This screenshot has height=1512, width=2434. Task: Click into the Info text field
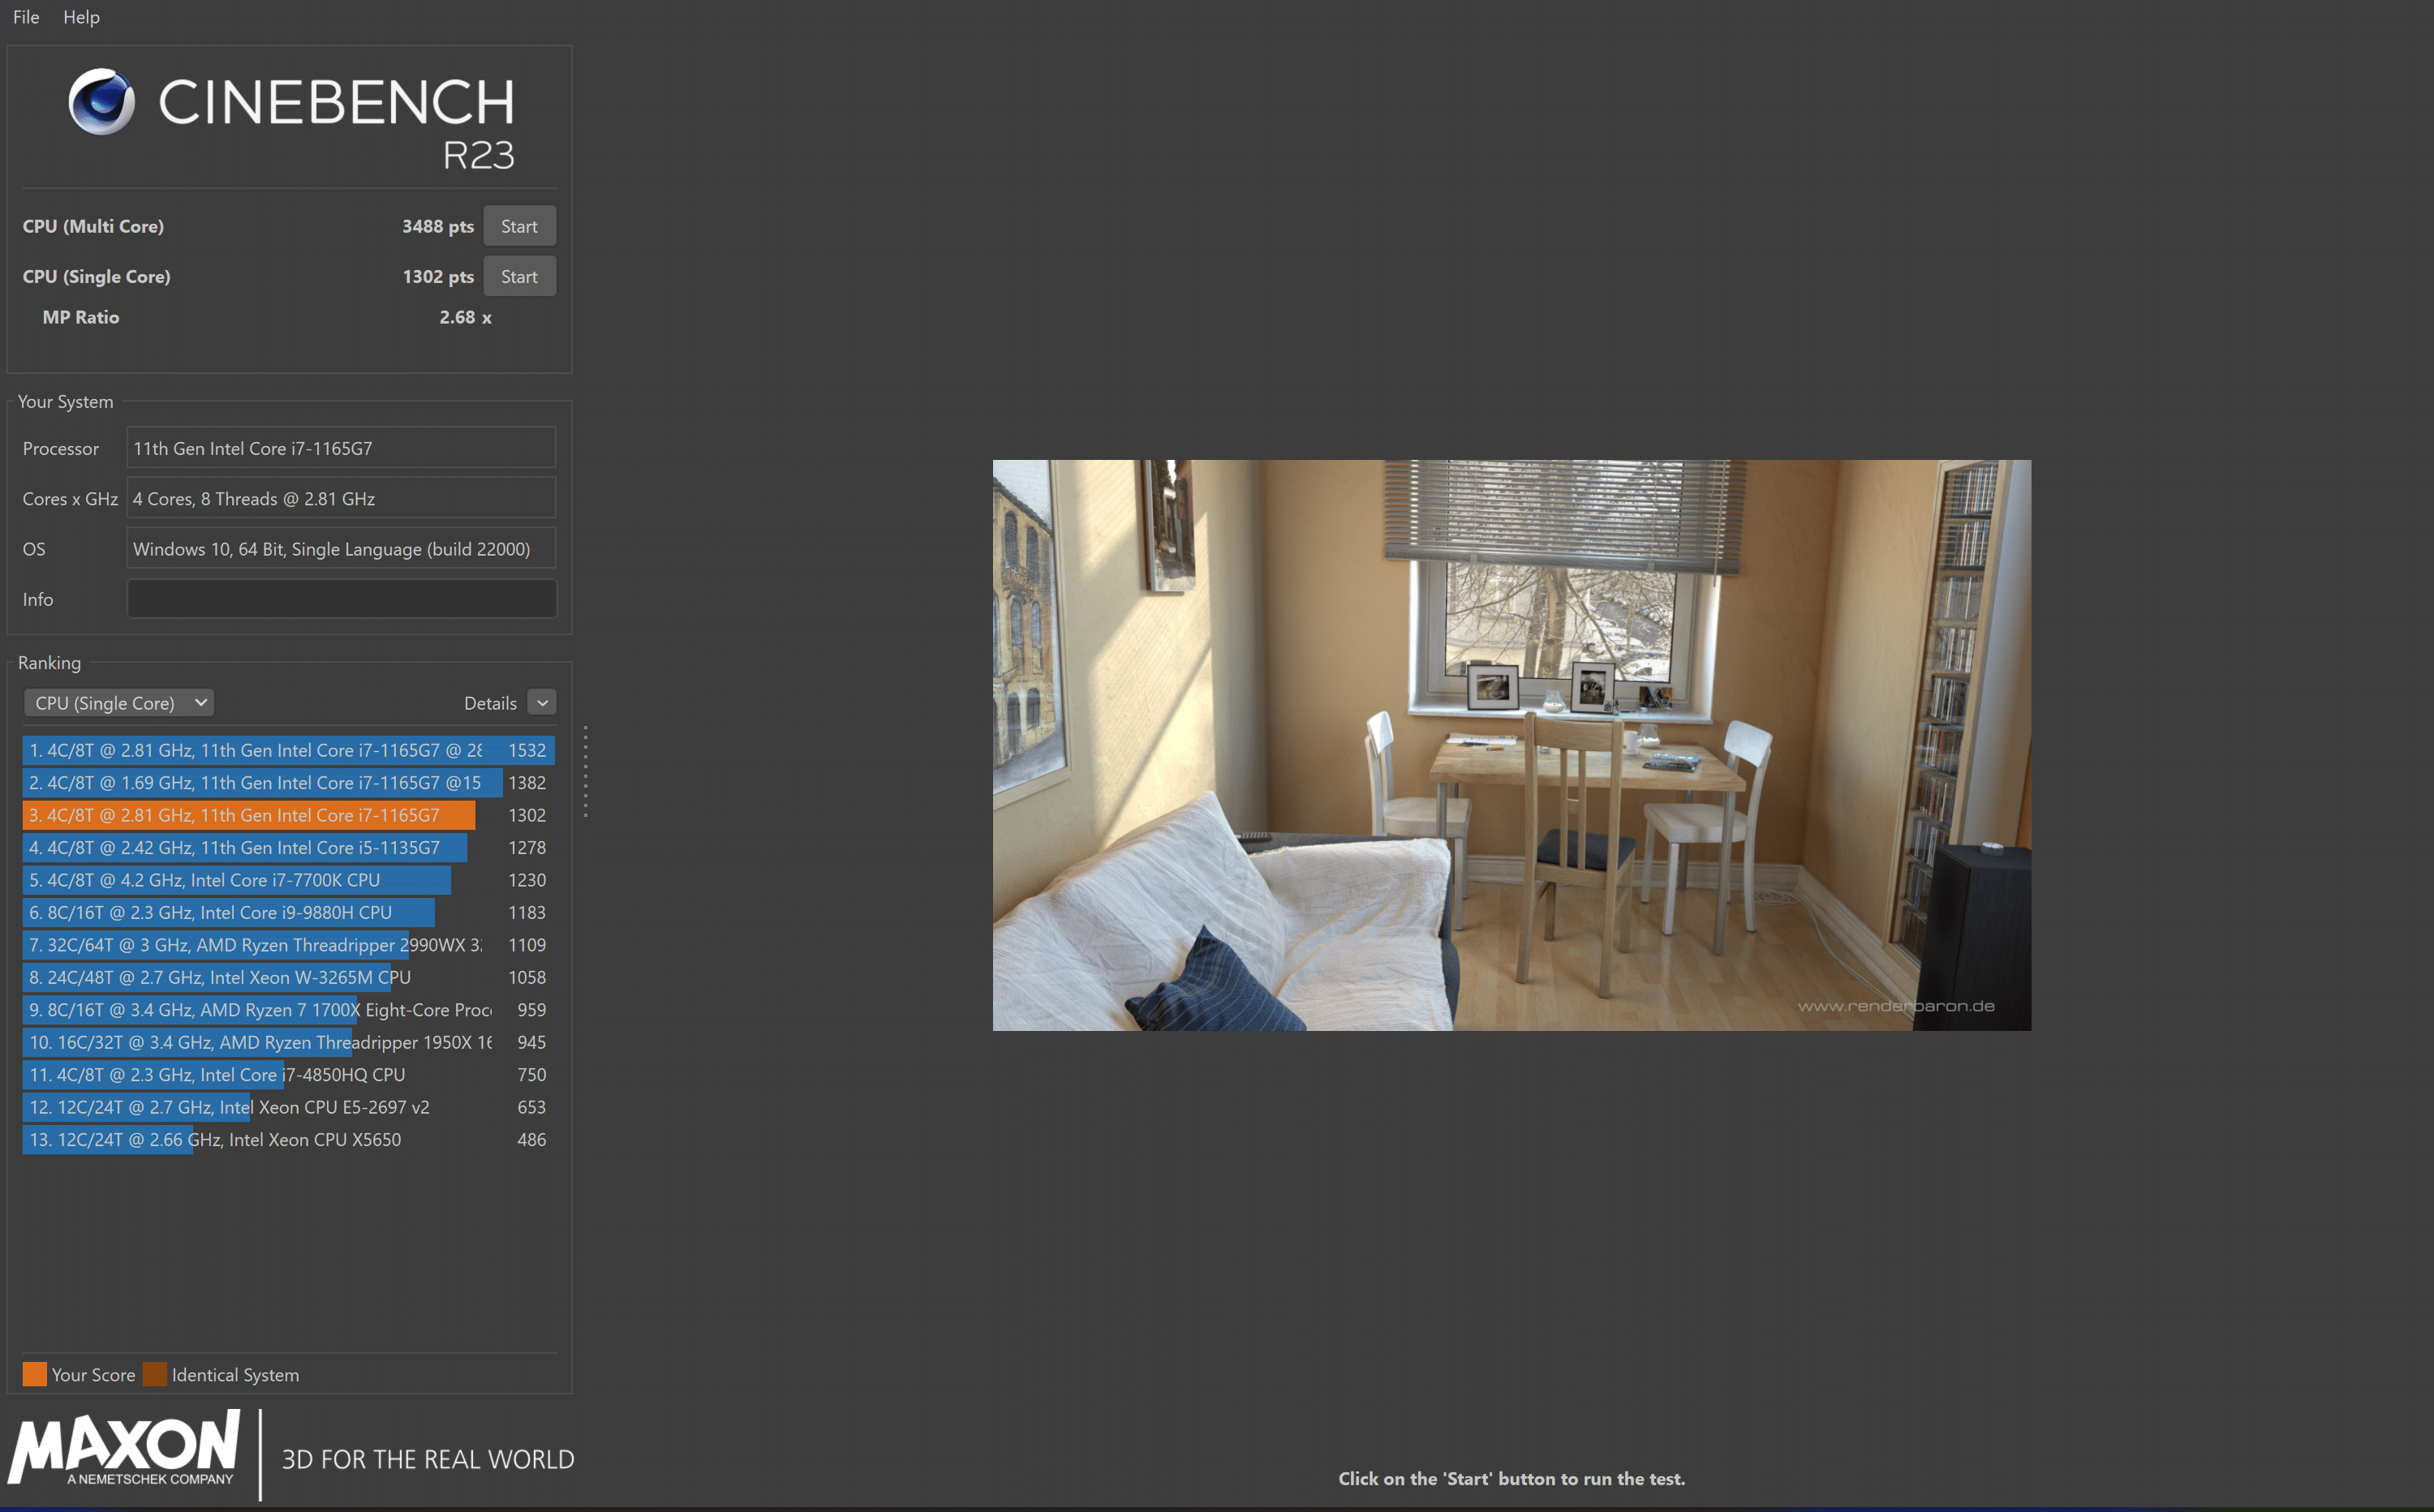tap(341, 599)
